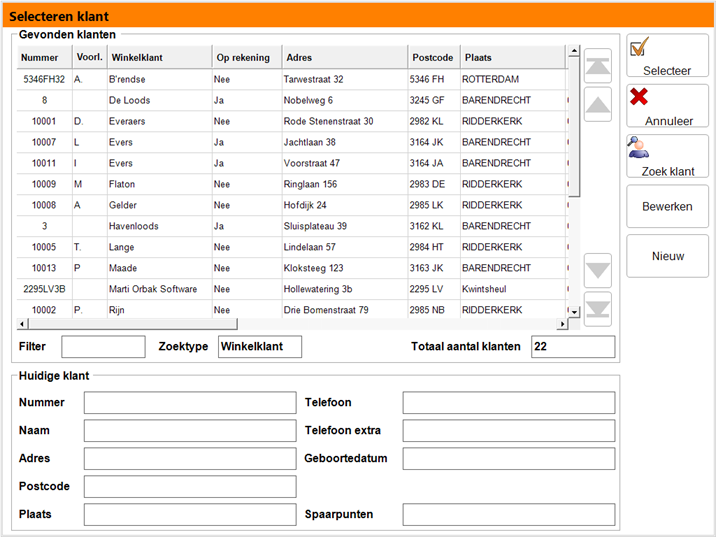The width and height of the screenshot is (716, 537).
Task: Click the Telefoon field
Action: tap(509, 402)
